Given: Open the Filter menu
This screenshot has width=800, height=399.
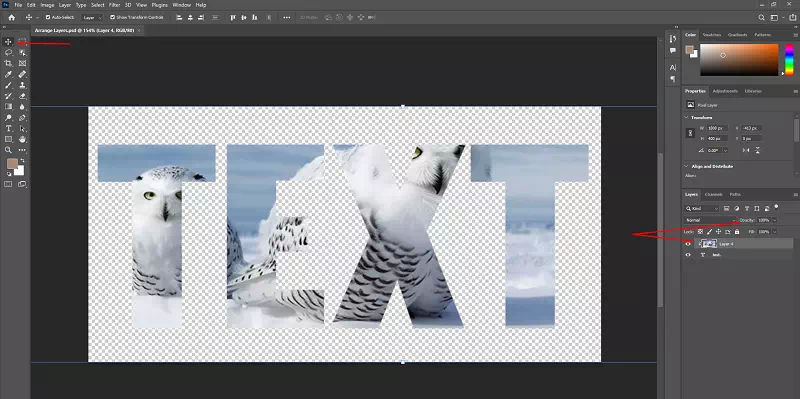Looking at the screenshot, I should 114,5.
